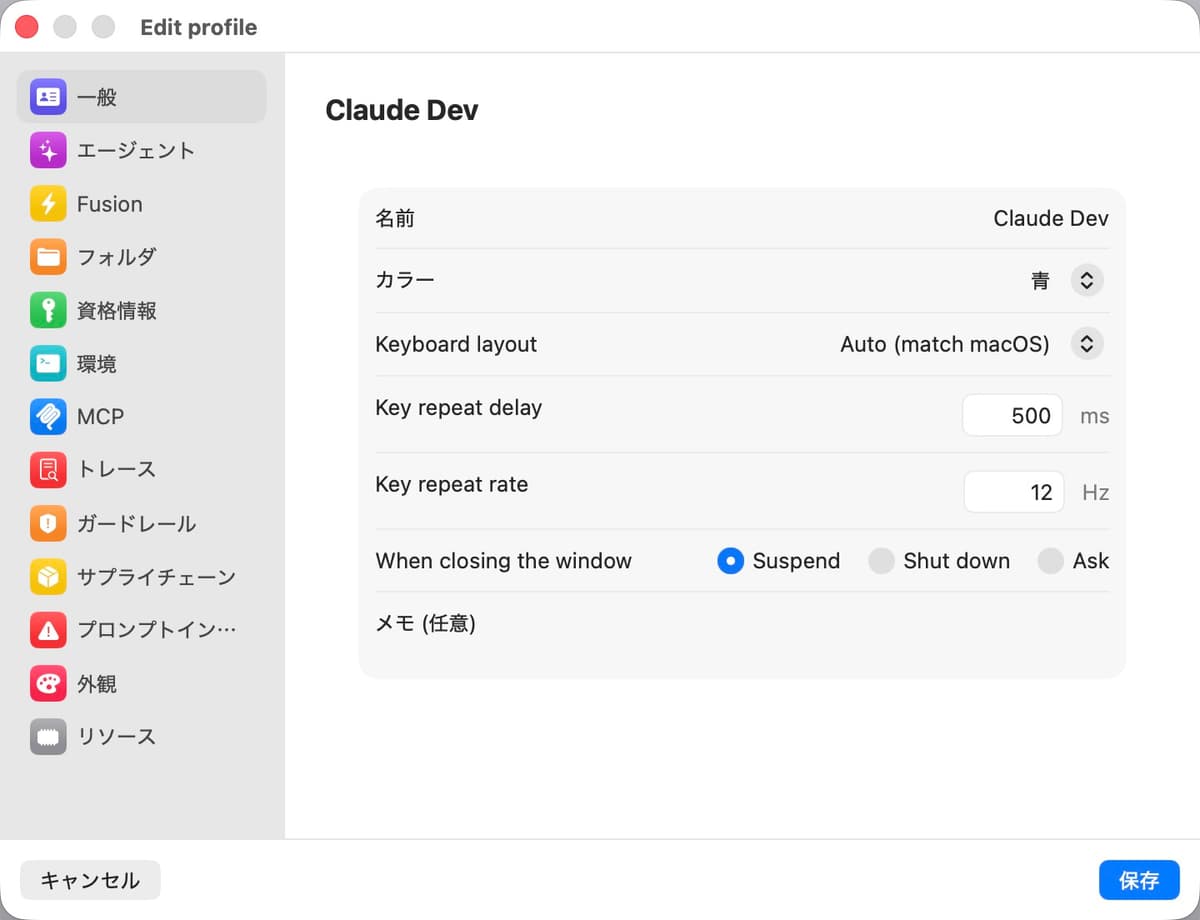Click the Key repeat delay label
1200x920 pixels.
point(458,408)
